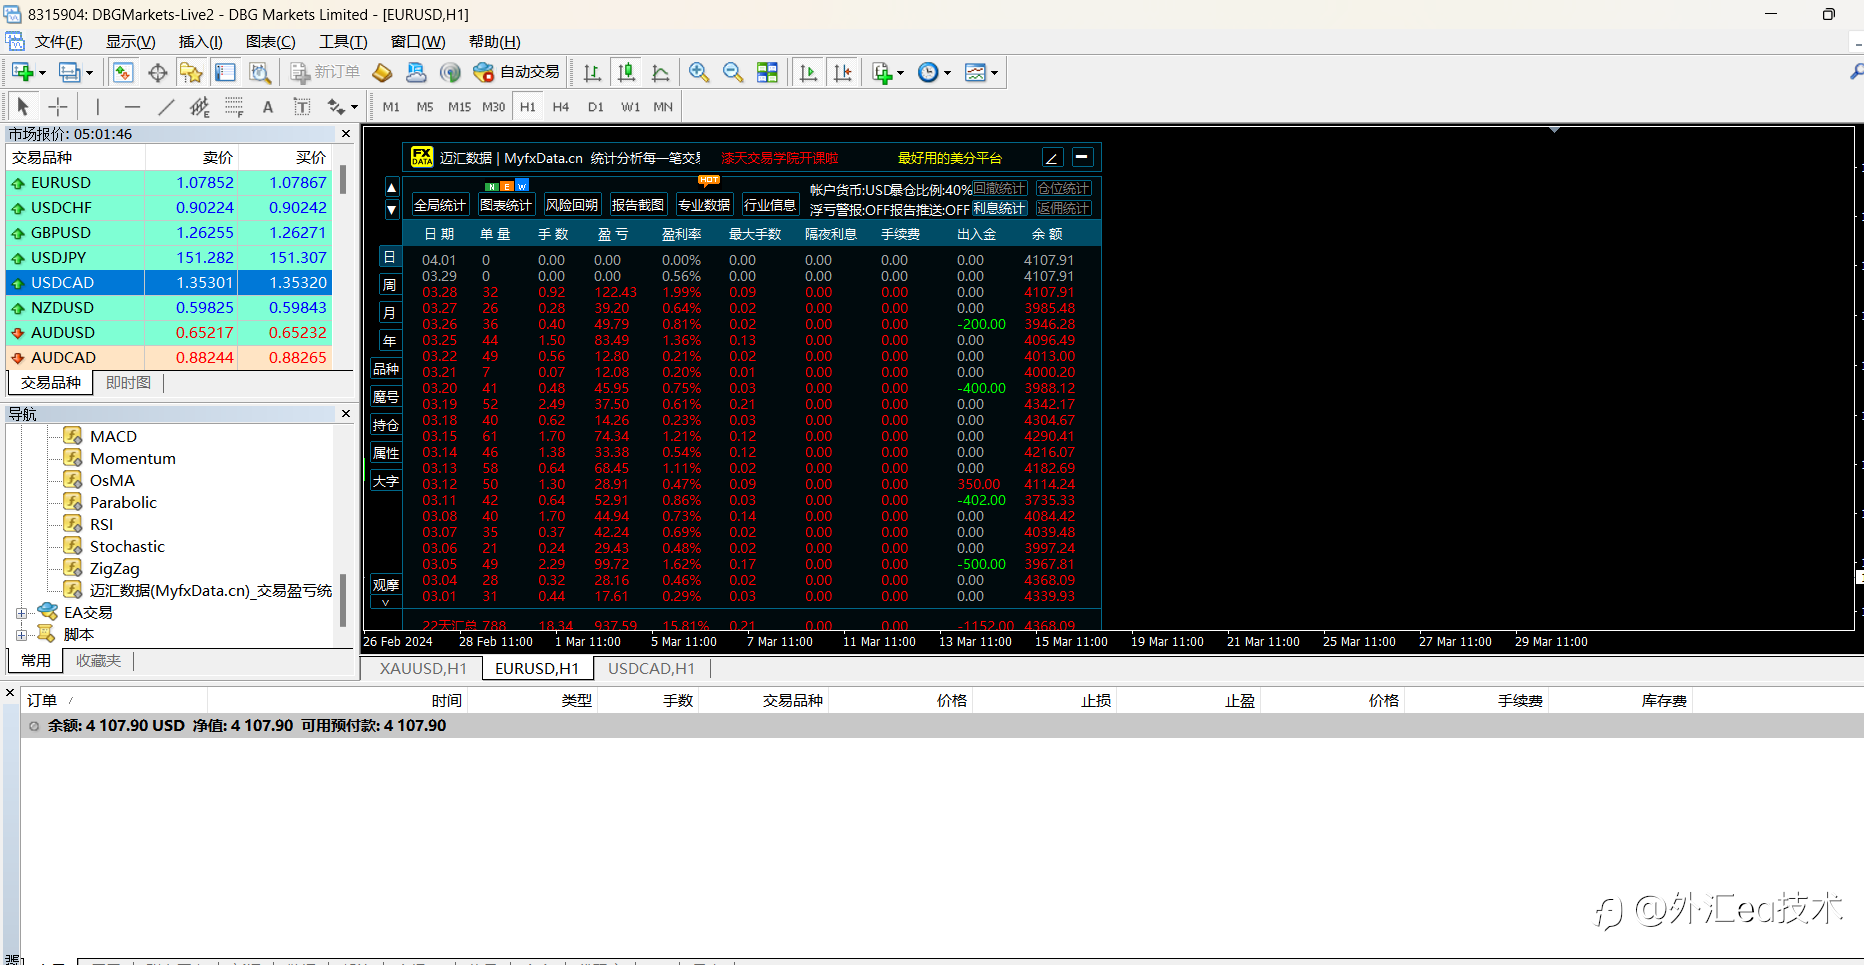Open the Strategy Tester magnifier icon
The image size is (1864, 965).
(x=260, y=72)
